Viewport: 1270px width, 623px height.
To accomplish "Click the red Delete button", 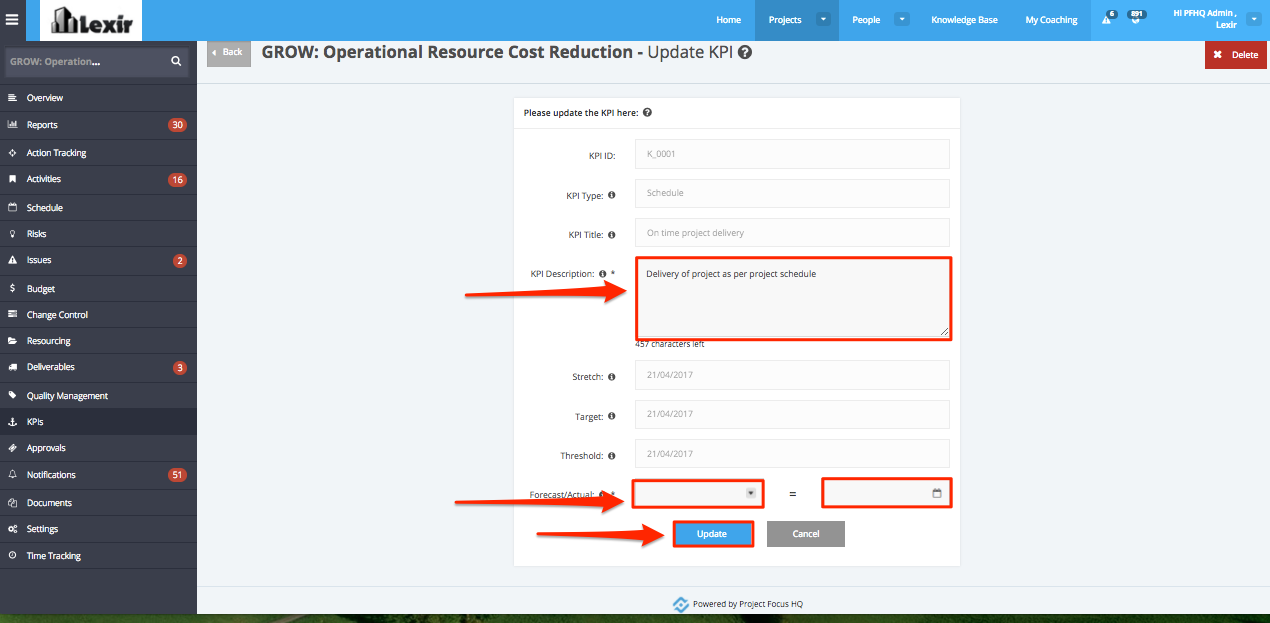I will tap(1237, 55).
